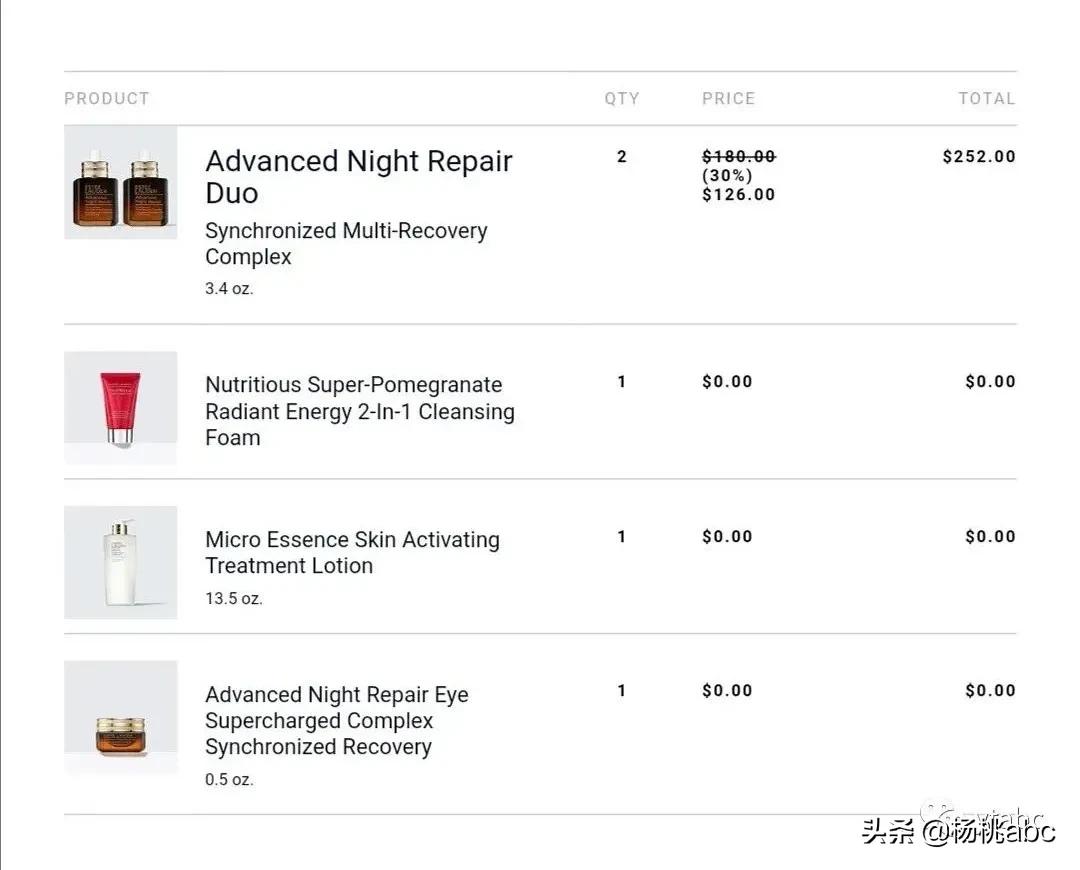
Task: Click the Eye Supercharged Complex jar image
Action: click(x=120, y=717)
